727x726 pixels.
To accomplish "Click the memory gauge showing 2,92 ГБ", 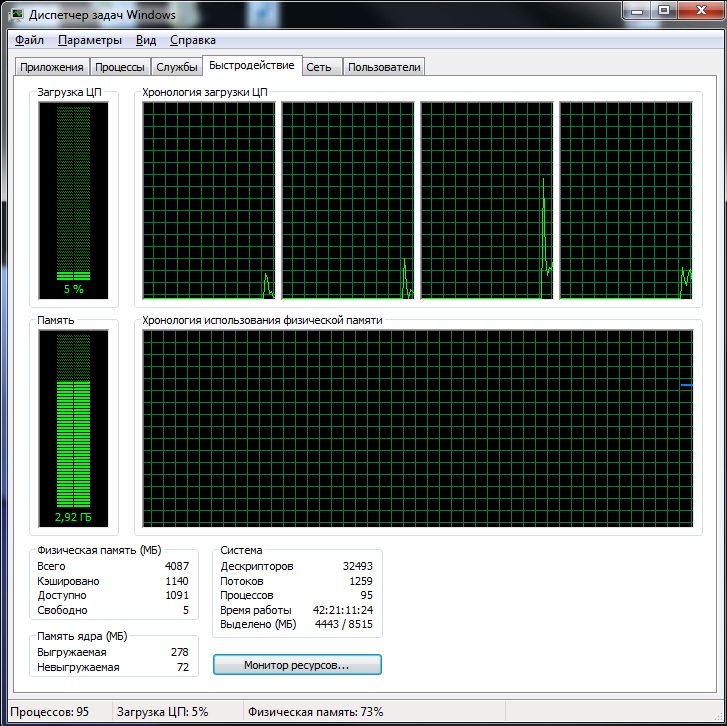I will 73,428.
